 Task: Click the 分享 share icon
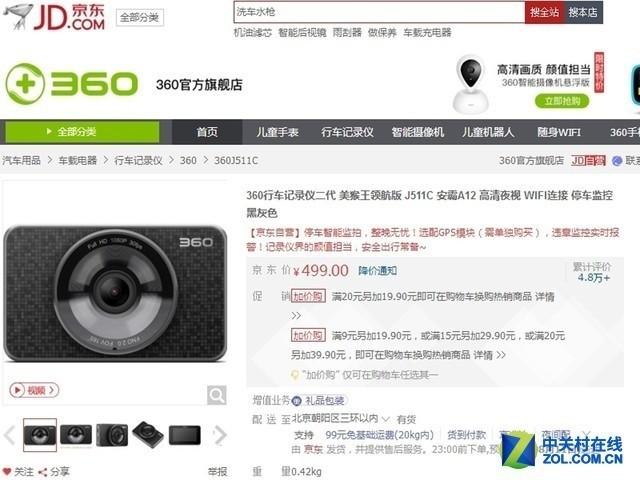coord(42,472)
